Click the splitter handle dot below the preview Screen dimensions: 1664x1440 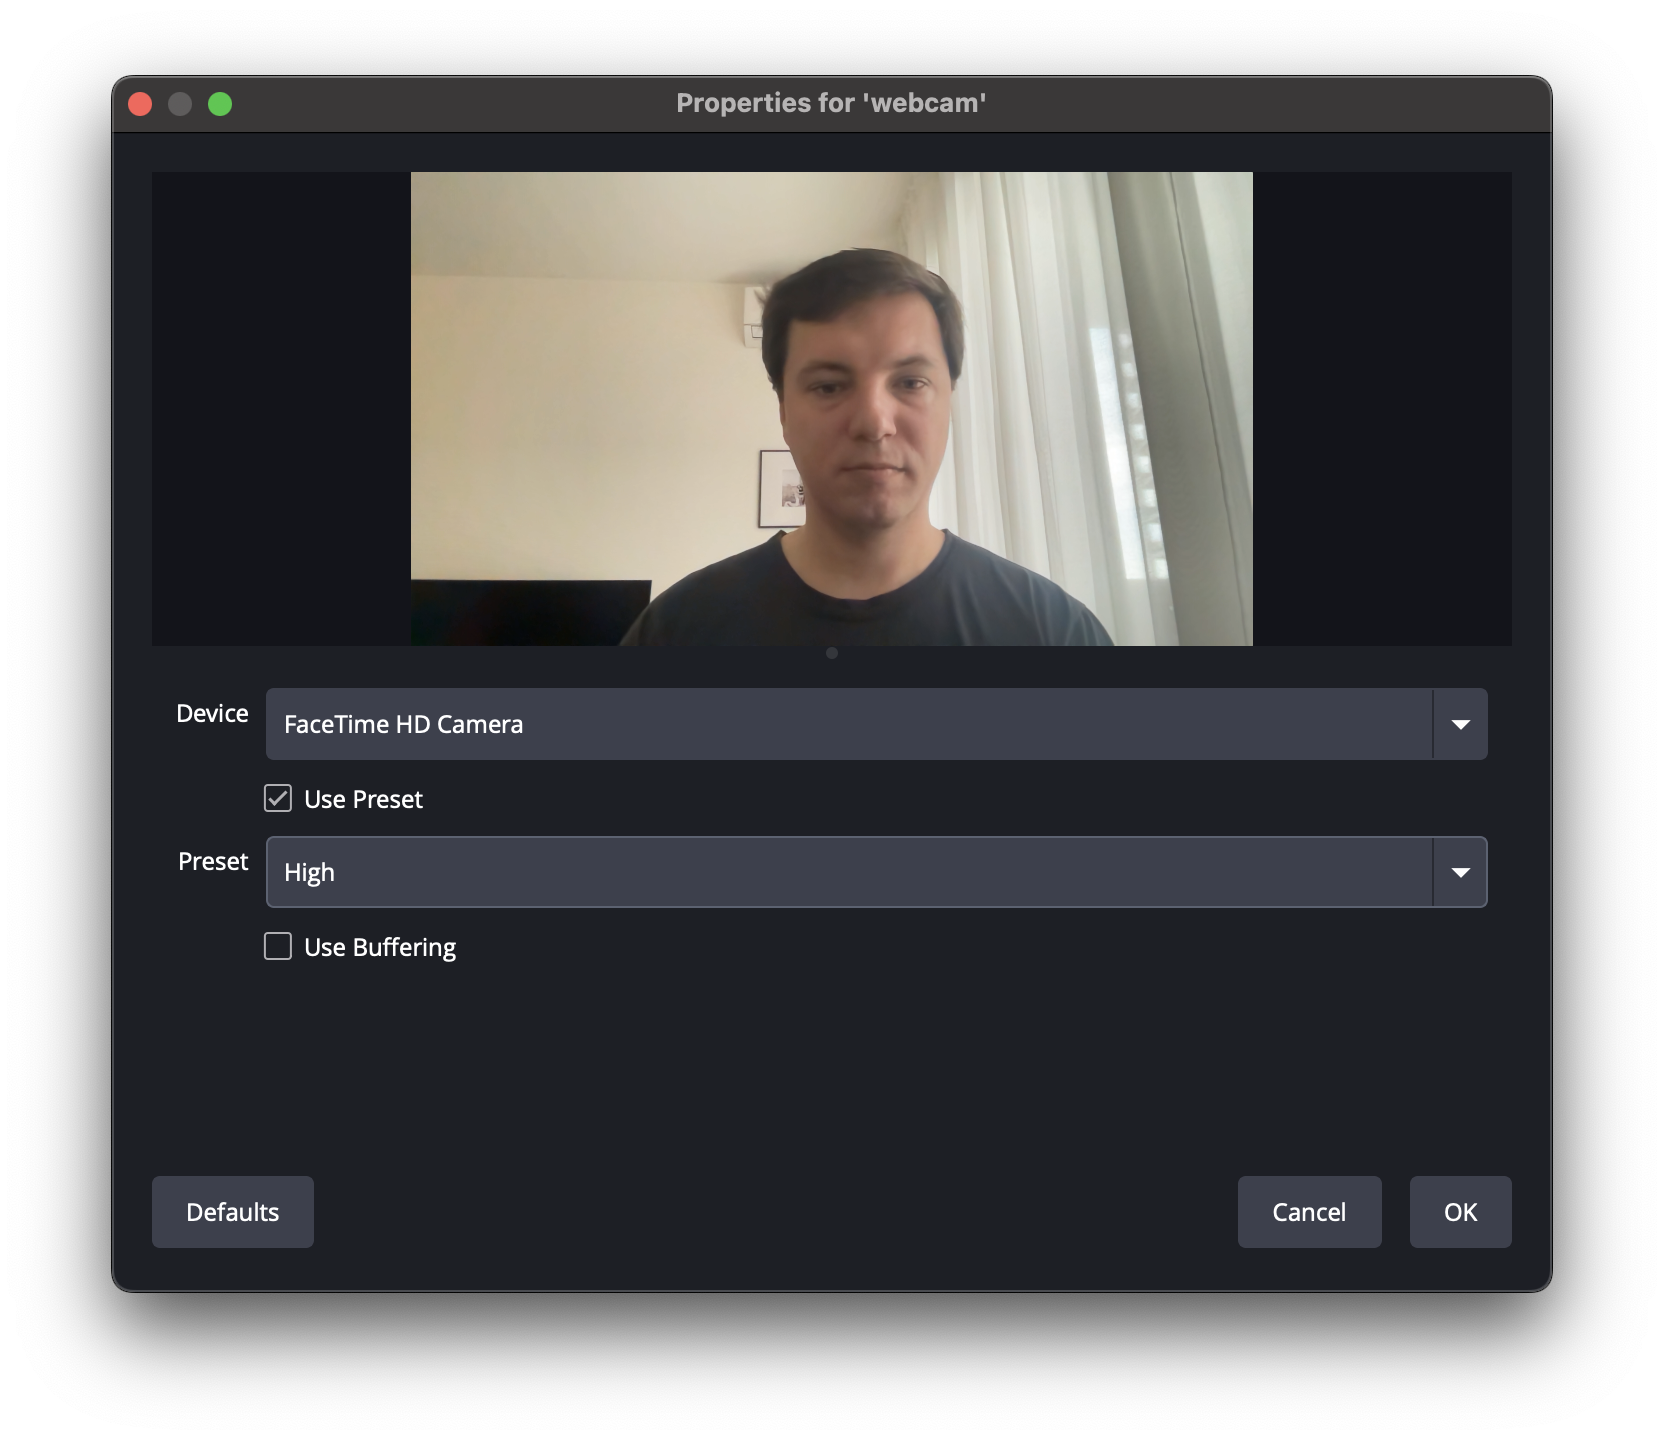832,653
